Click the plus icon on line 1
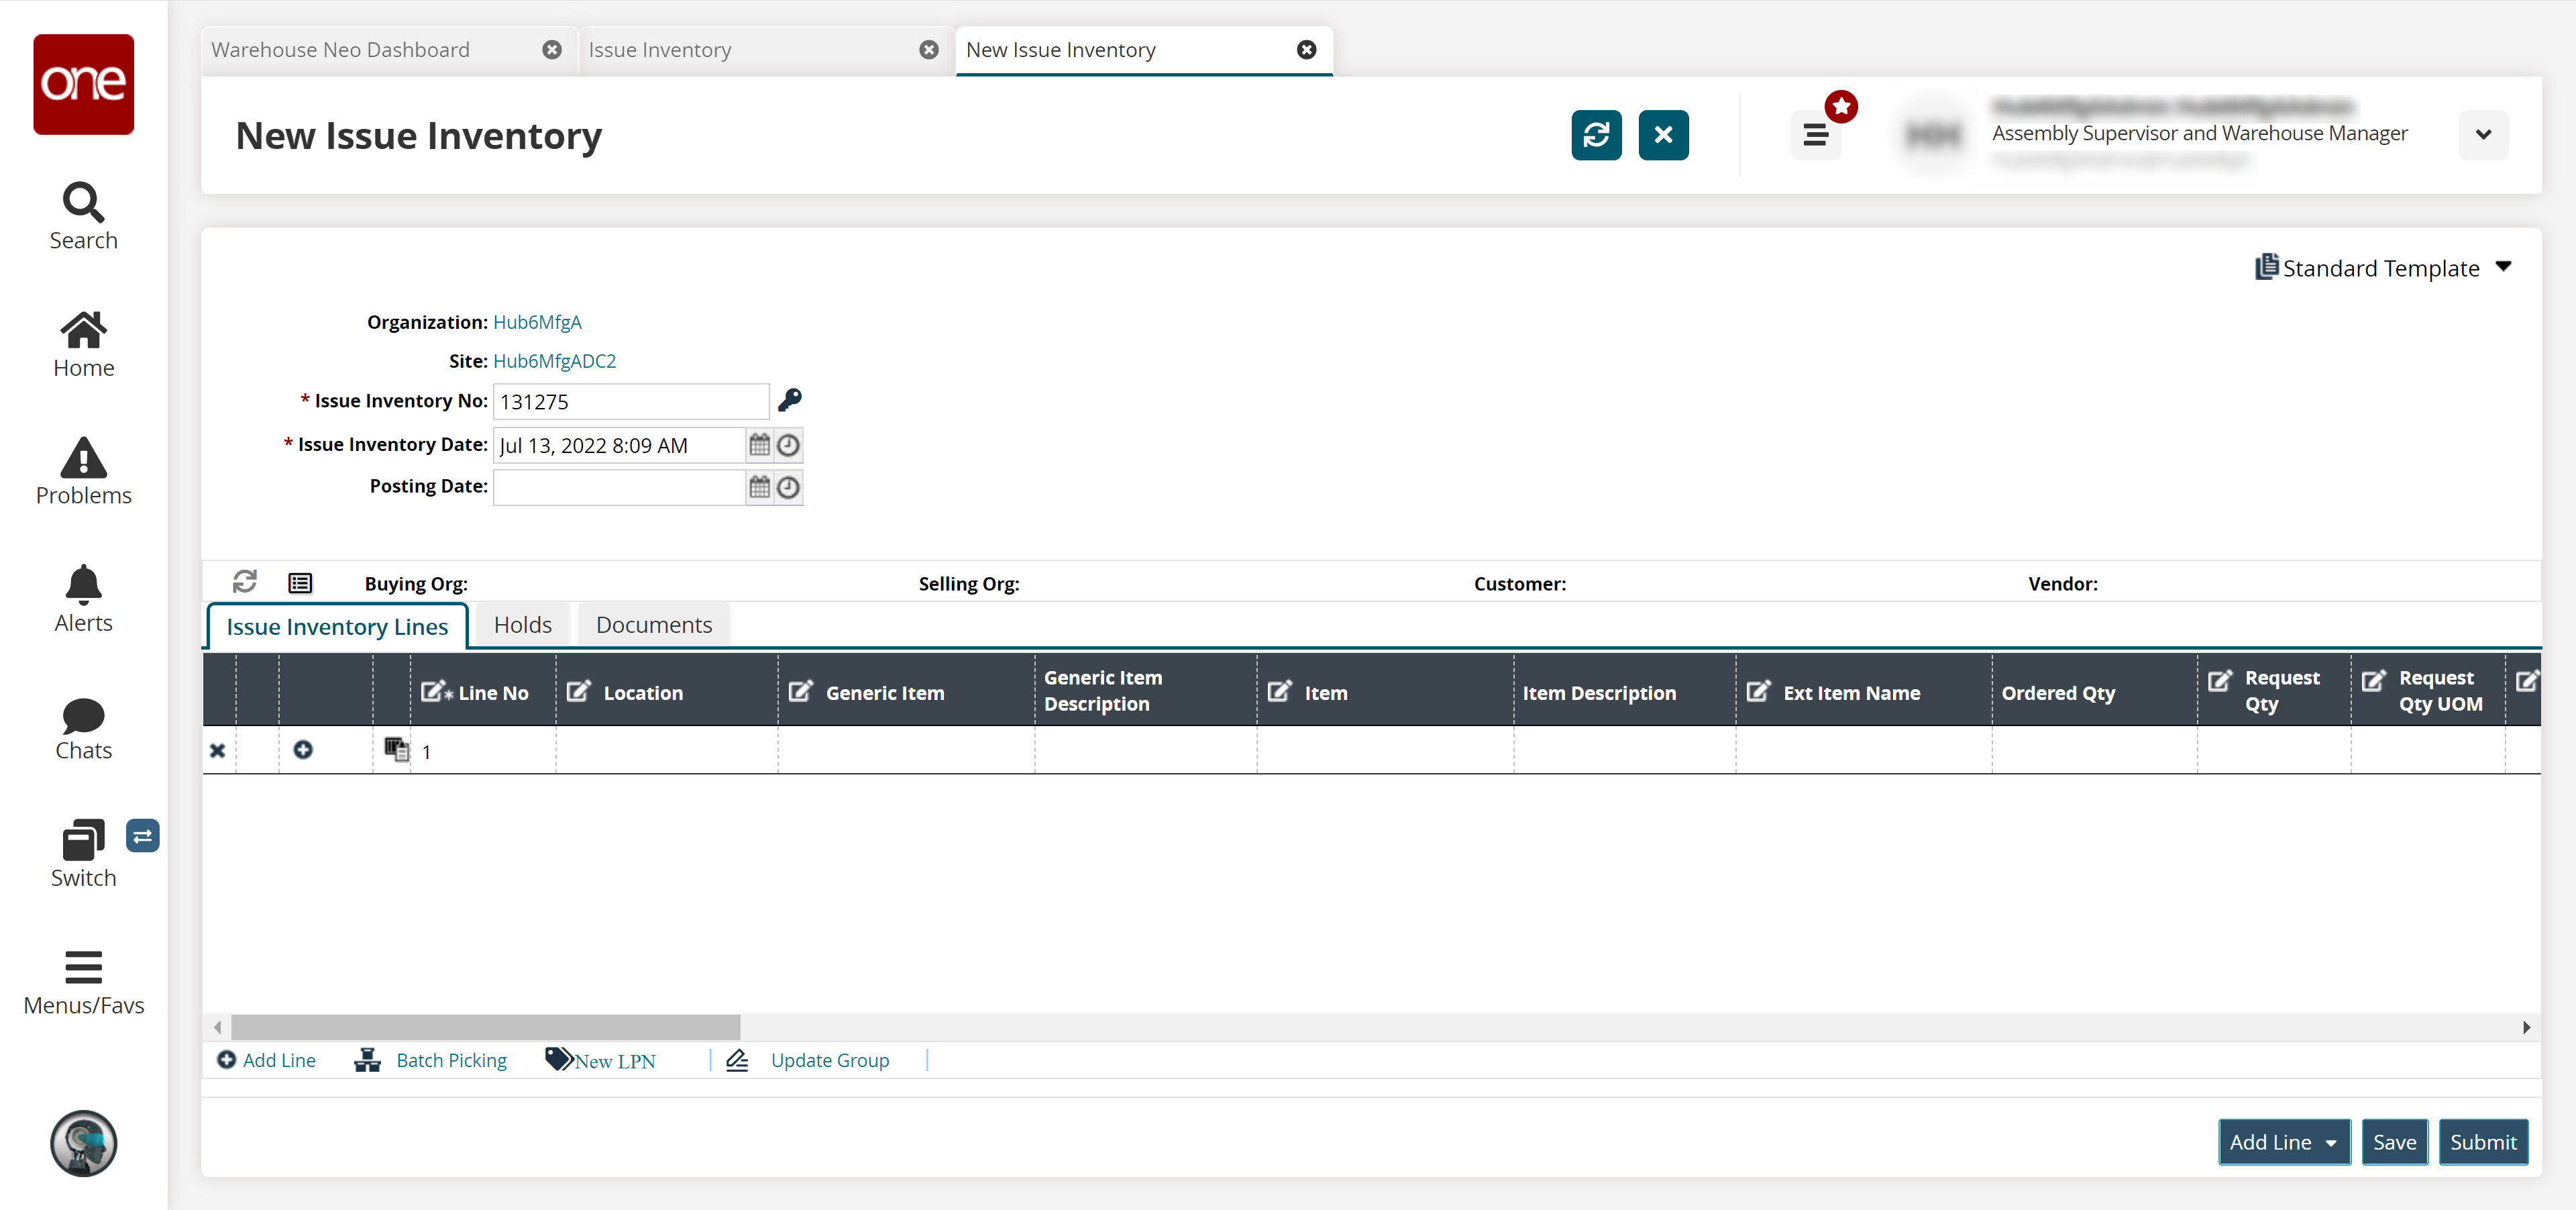Image resolution: width=2576 pixels, height=1210 pixels. point(303,750)
